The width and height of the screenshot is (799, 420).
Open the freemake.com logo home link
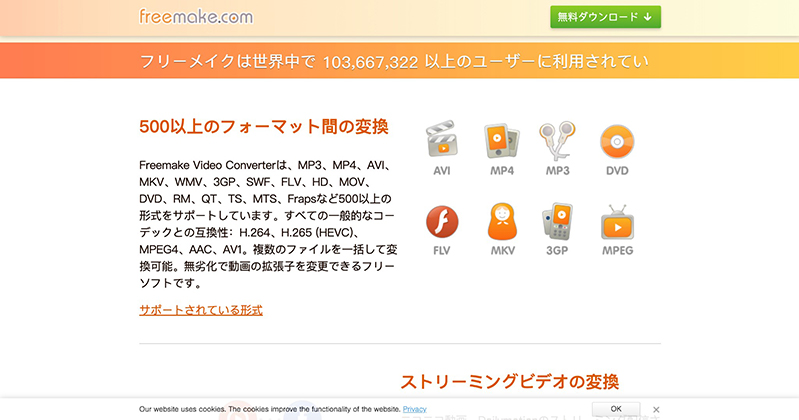tap(196, 16)
